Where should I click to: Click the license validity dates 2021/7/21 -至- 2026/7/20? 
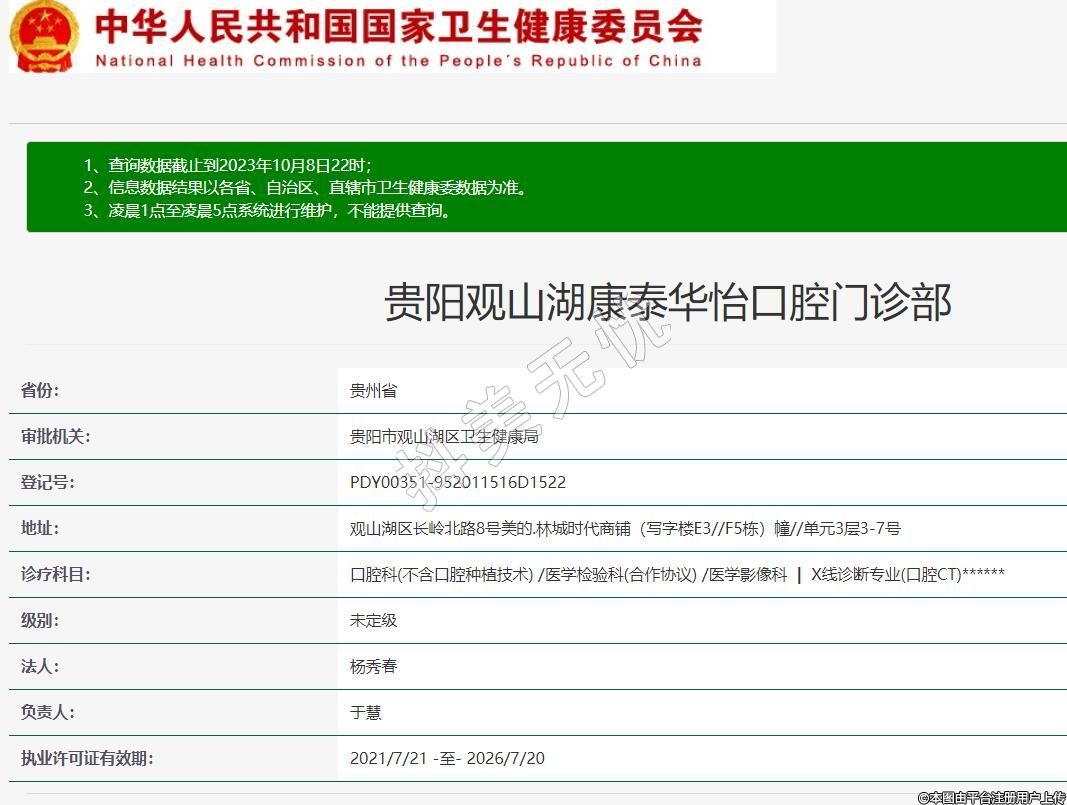[447, 758]
